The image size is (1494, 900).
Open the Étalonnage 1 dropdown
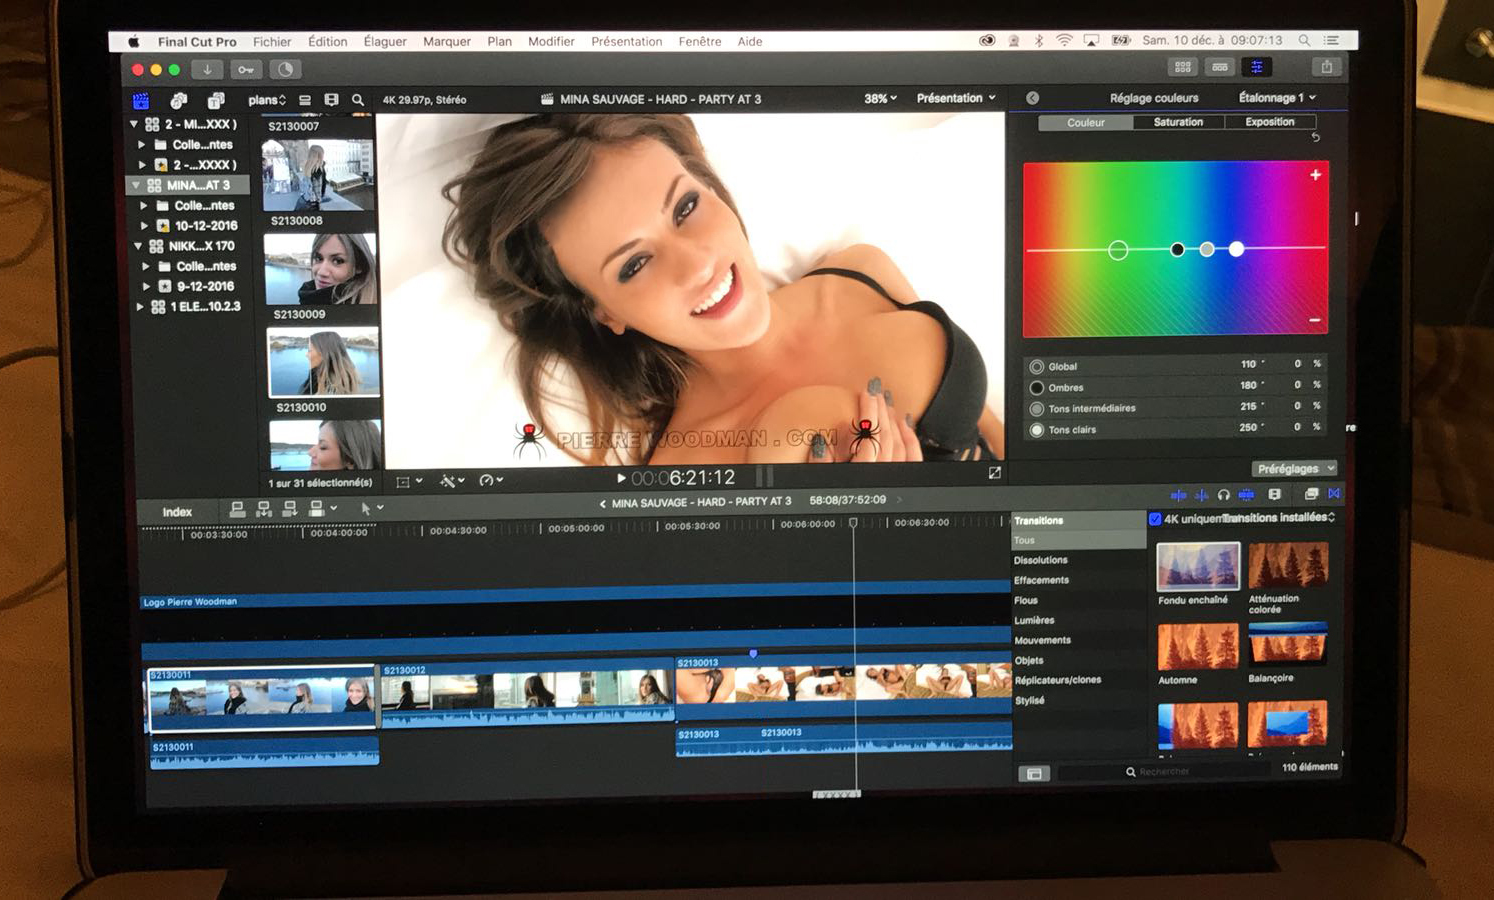point(1277,97)
